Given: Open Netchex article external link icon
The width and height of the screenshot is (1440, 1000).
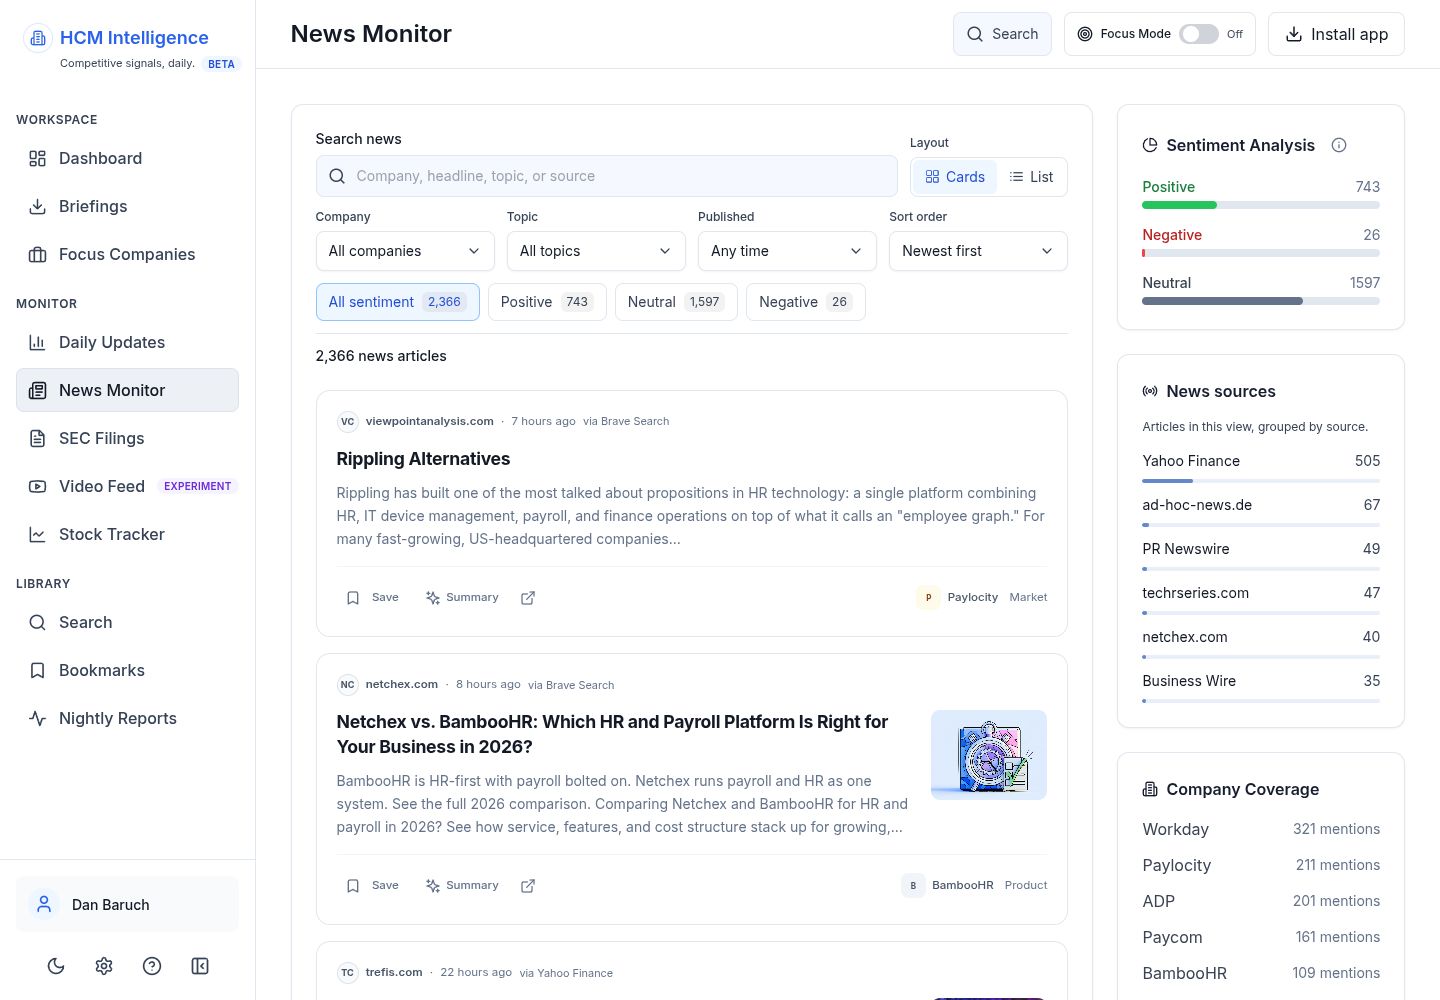Looking at the screenshot, I should pos(528,886).
